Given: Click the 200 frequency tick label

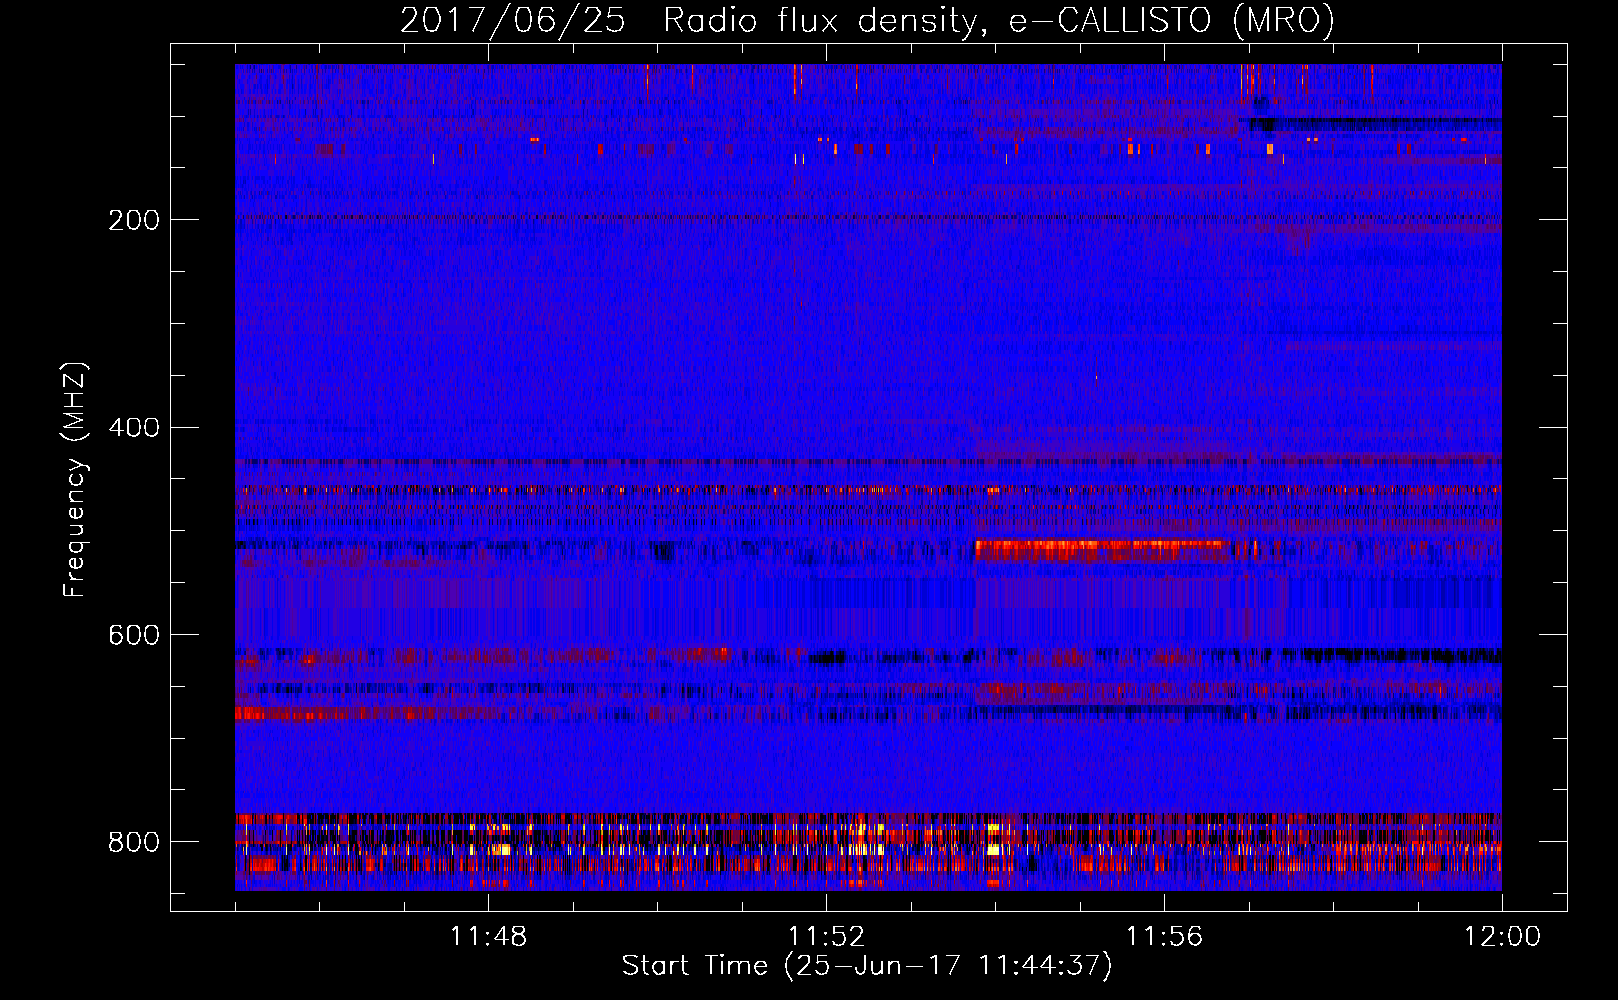Looking at the screenshot, I should point(134,220).
